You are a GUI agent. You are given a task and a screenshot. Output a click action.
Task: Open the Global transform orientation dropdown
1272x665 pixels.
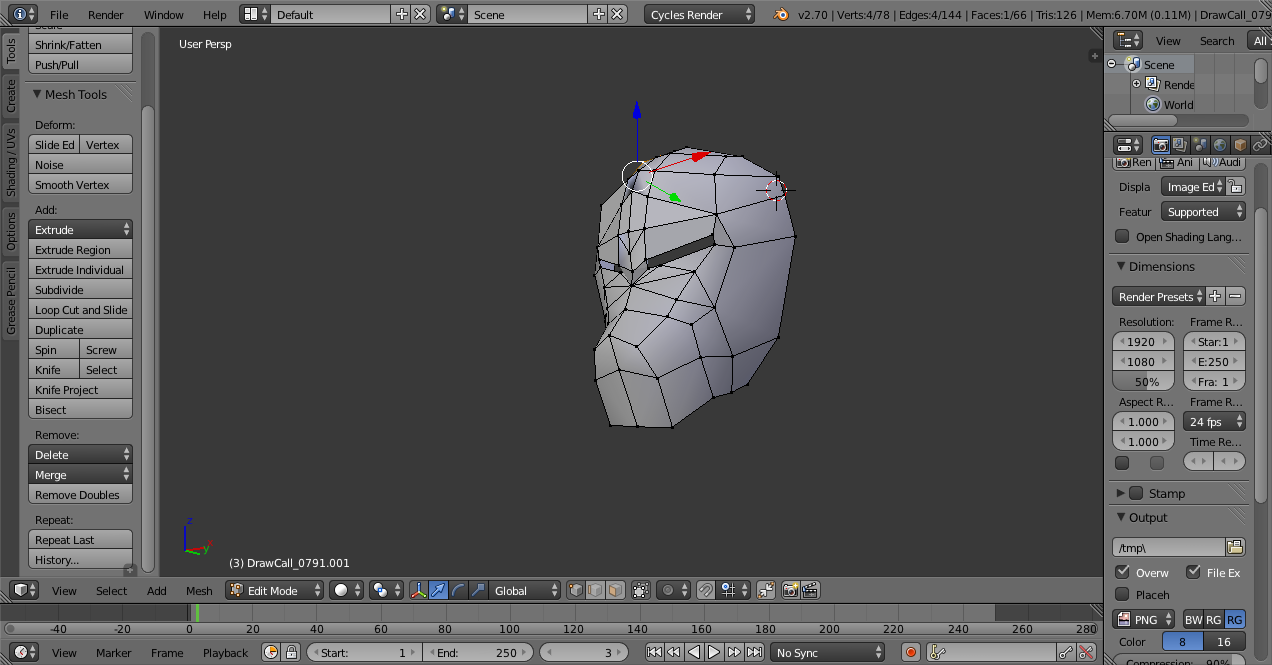(525, 590)
